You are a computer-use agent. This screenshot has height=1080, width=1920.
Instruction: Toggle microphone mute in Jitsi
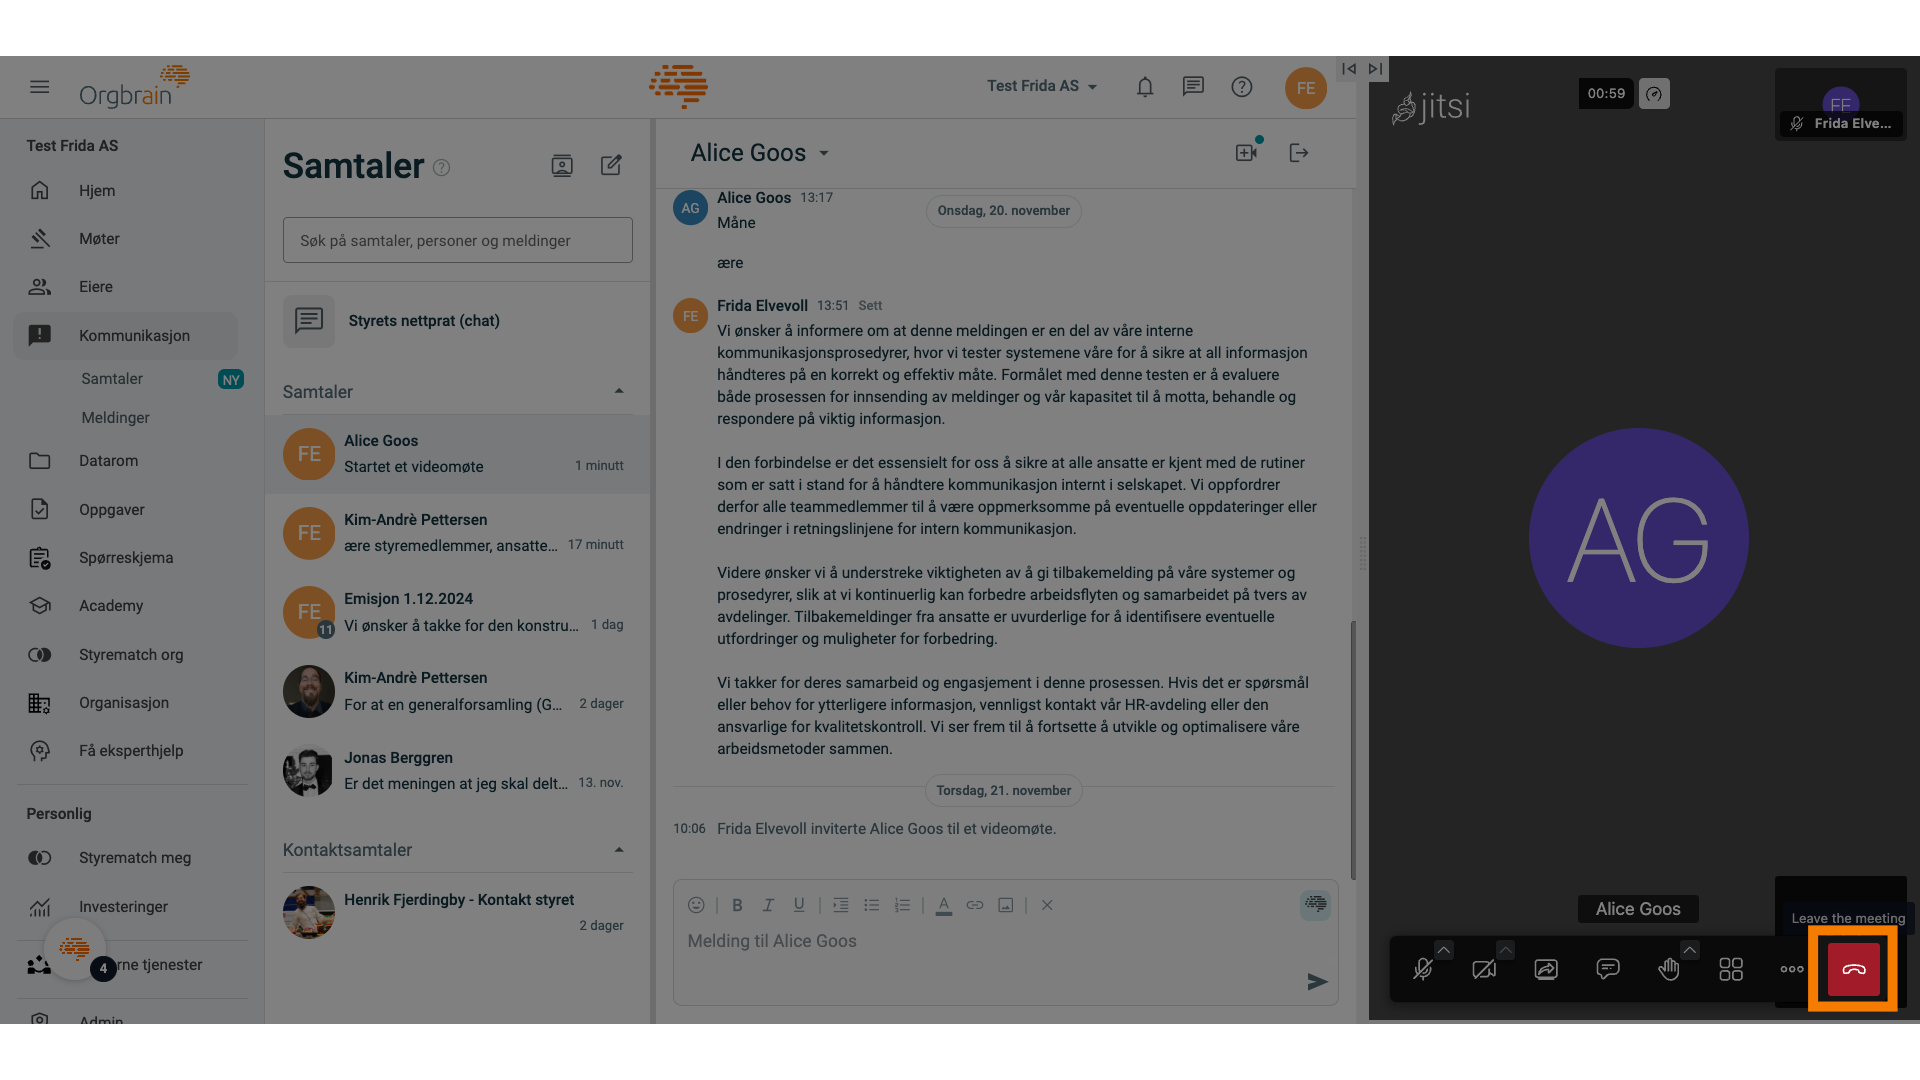pos(1423,968)
